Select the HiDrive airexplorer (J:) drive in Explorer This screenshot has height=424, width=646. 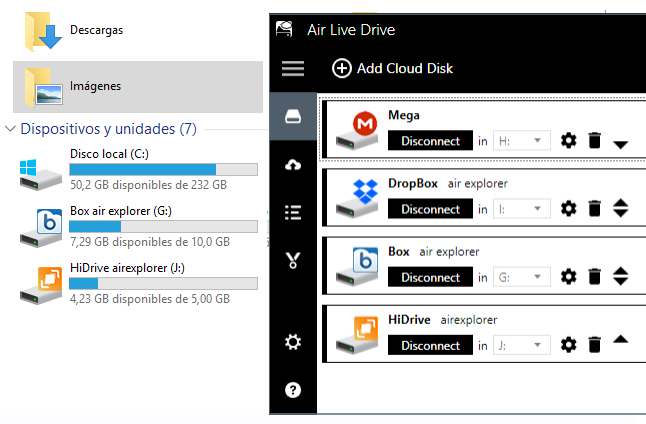pos(138,284)
